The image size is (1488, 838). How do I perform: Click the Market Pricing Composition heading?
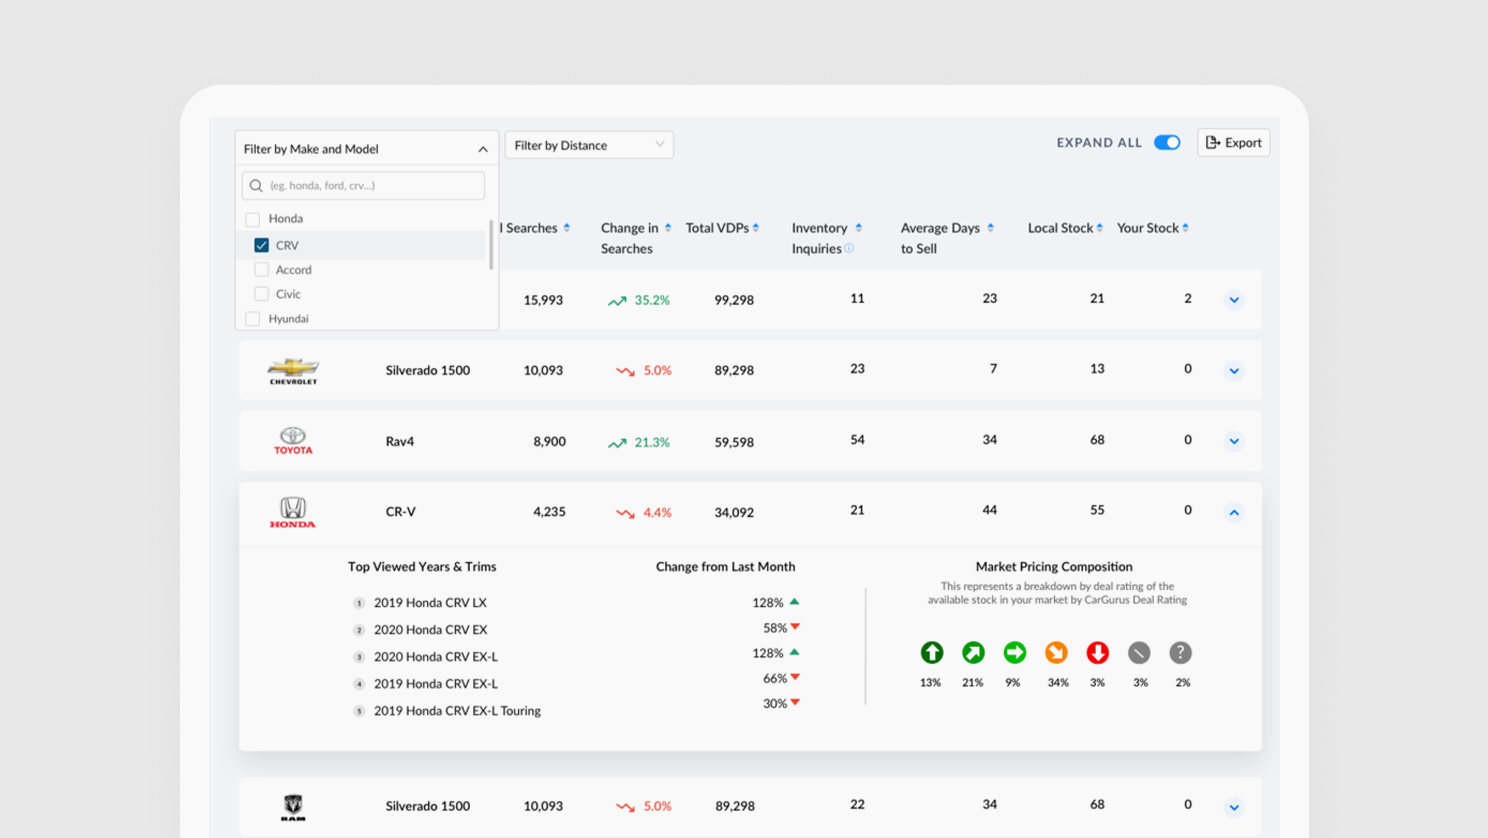[1054, 567]
